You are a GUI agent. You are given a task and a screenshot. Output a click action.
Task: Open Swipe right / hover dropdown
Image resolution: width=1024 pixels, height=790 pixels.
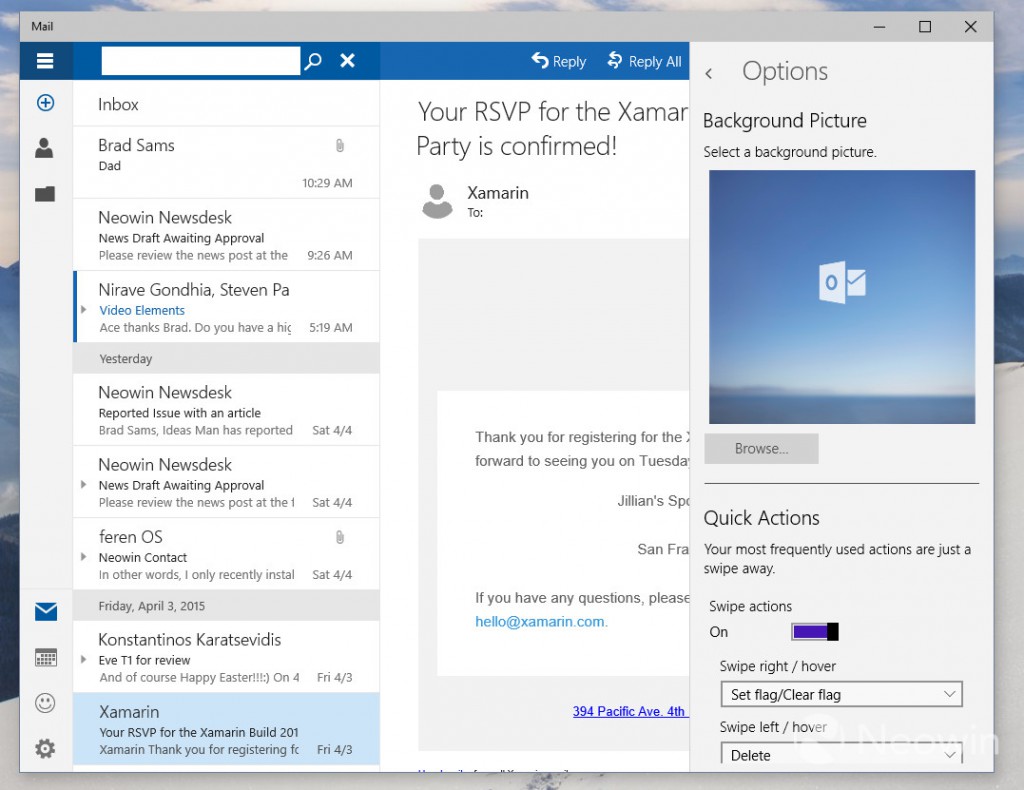click(x=841, y=694)
